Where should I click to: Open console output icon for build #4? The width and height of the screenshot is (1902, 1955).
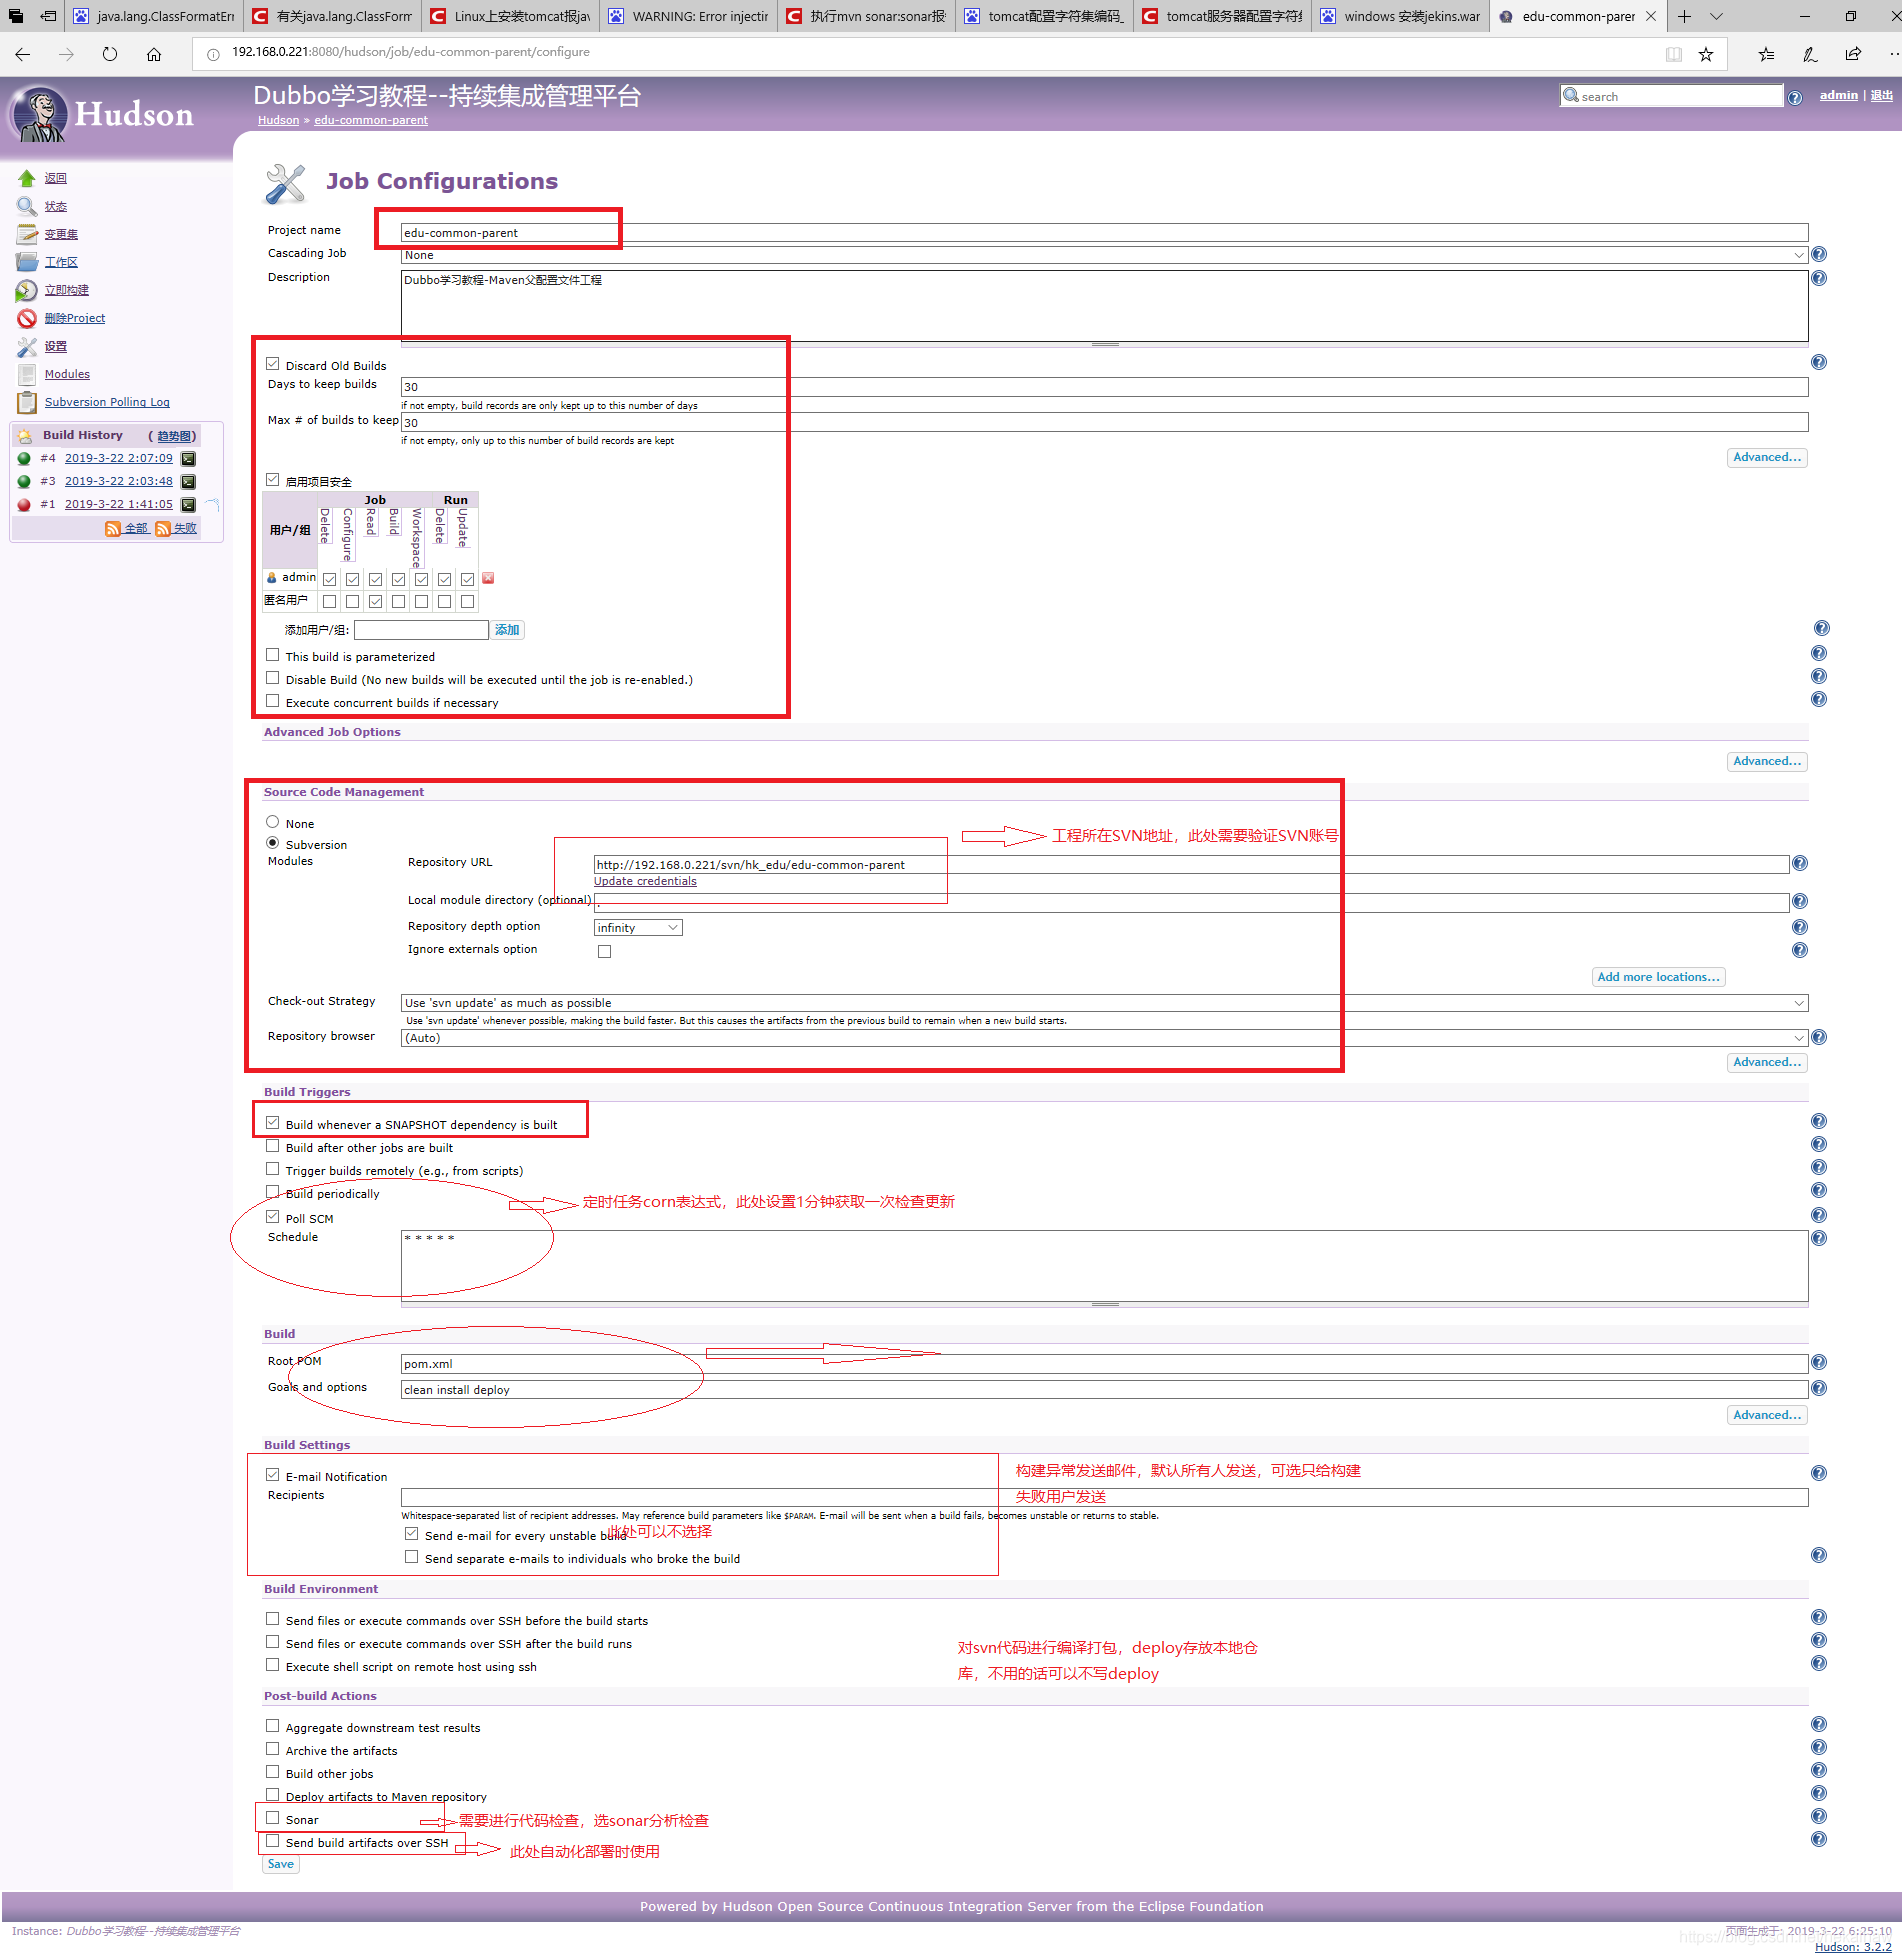point(188,458)
